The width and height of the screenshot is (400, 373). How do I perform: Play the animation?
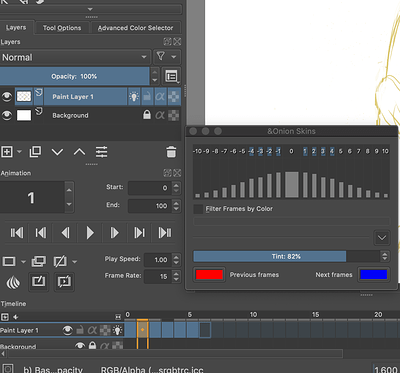click(90, 232)
